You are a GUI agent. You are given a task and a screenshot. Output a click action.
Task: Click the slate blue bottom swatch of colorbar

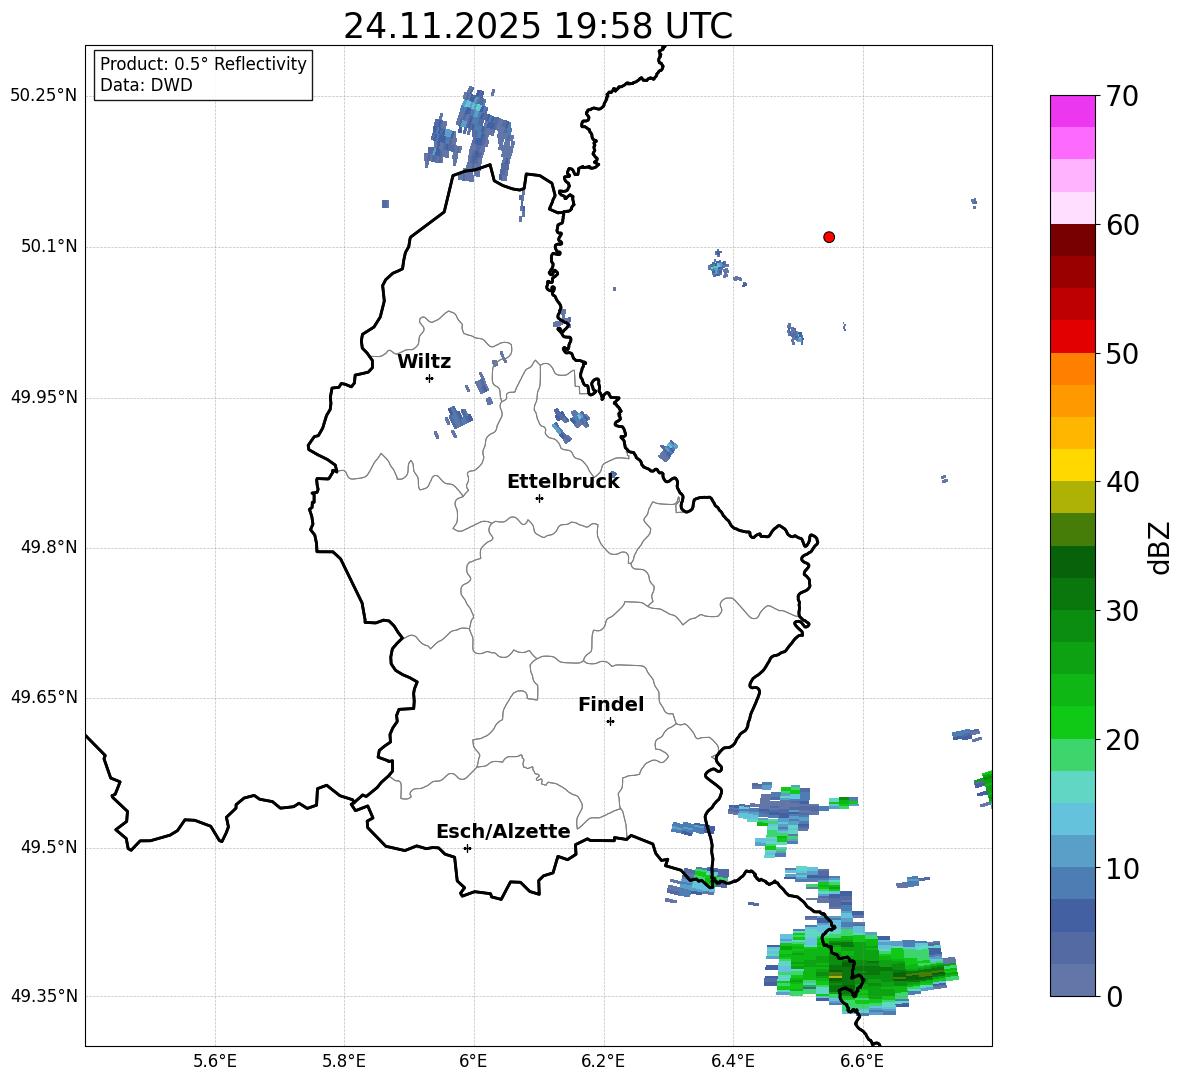pos(1072,981)
